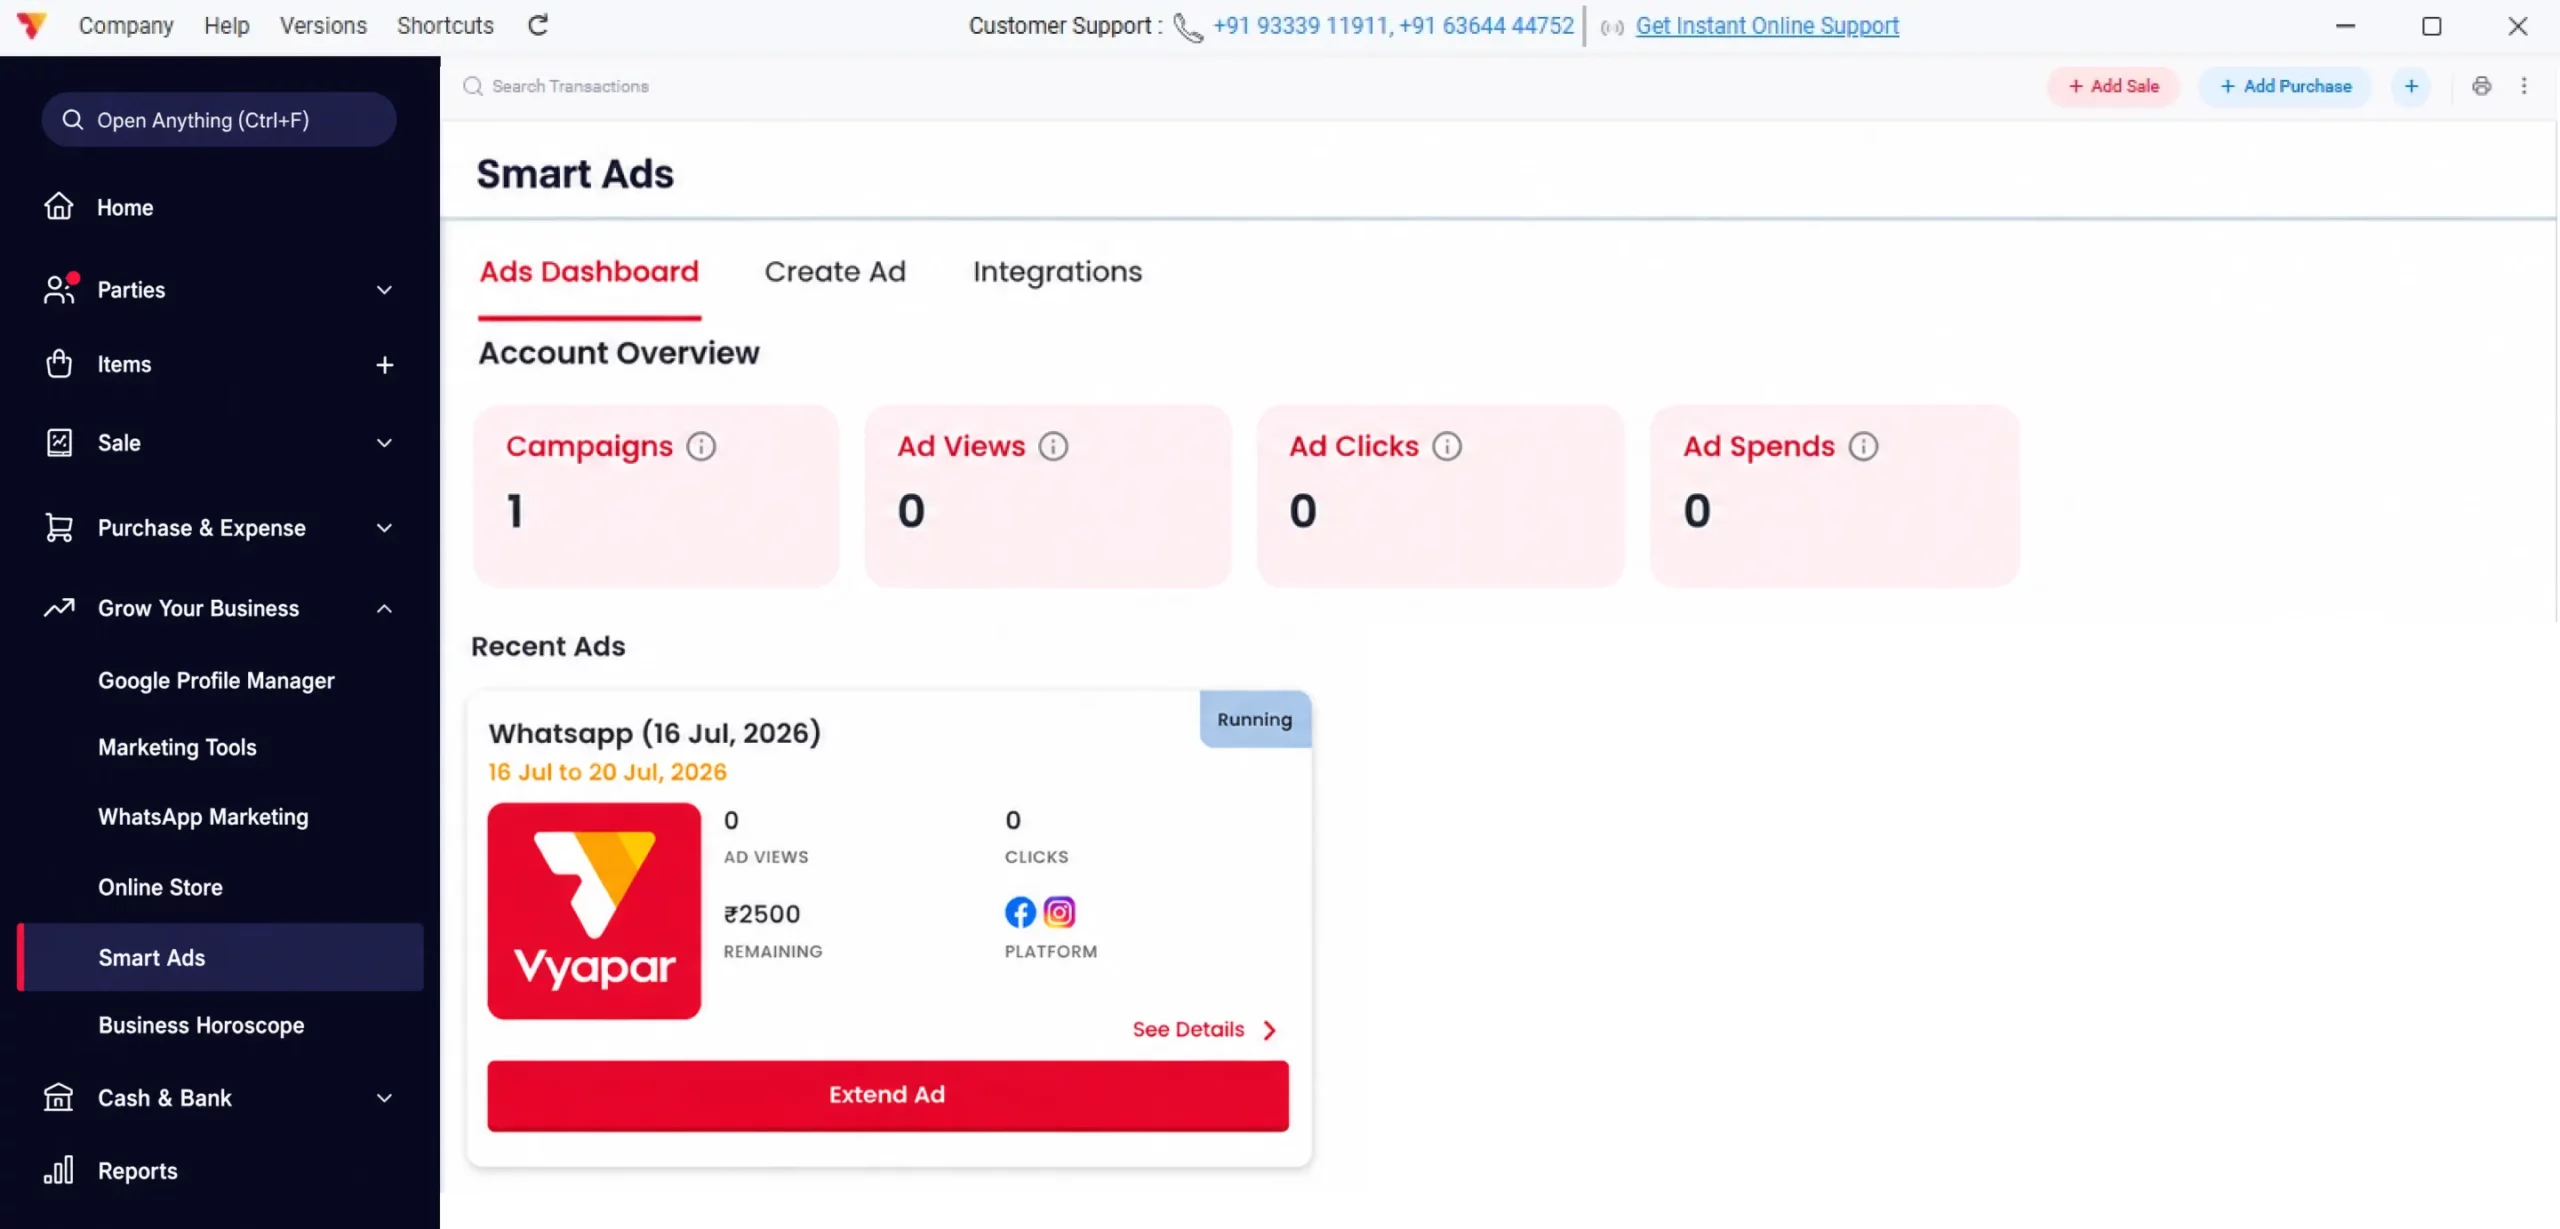Image resolution: width=2560 pixels, height=1229 pixels.
Task: Click the printer icon in top toolbar
Action: tap(2481, 86)
